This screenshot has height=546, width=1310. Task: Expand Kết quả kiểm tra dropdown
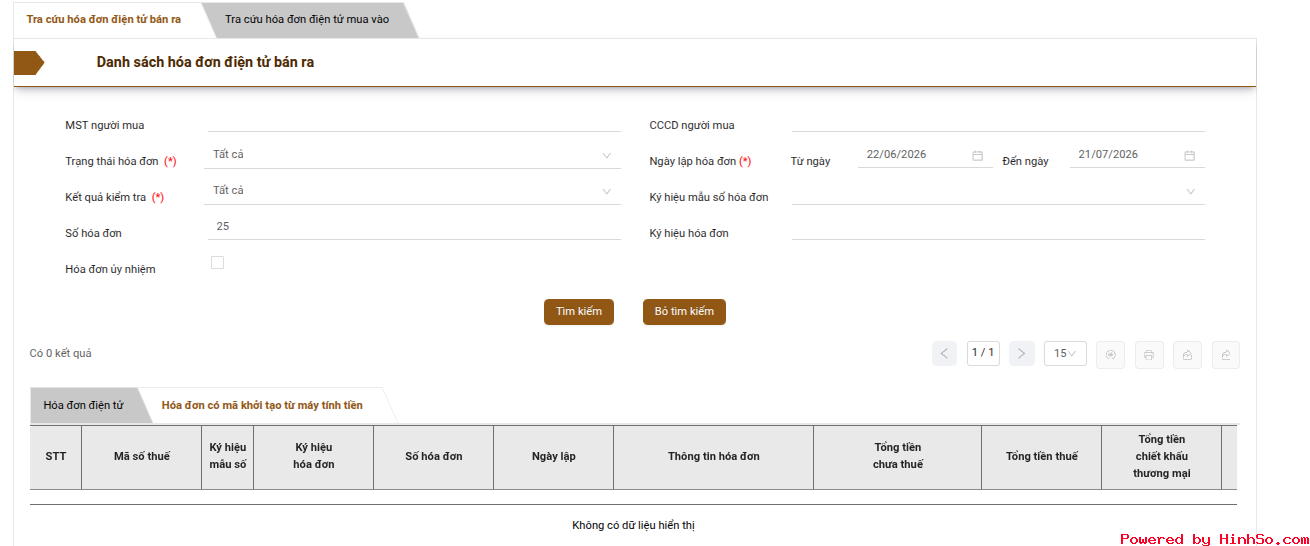pyautogui.click(x=413, y=191)
